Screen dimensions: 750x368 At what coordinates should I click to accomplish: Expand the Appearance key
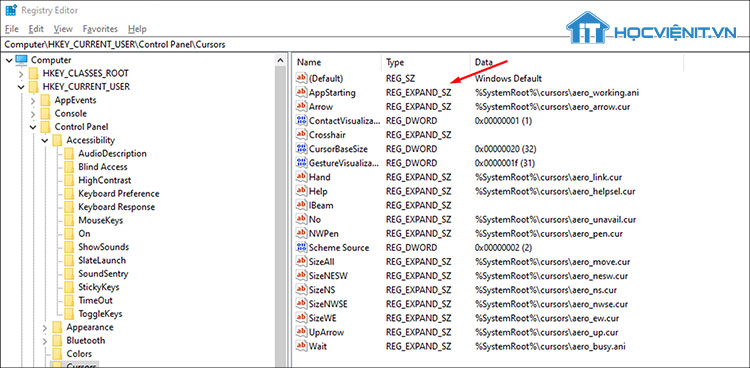[x=44, y=328]
